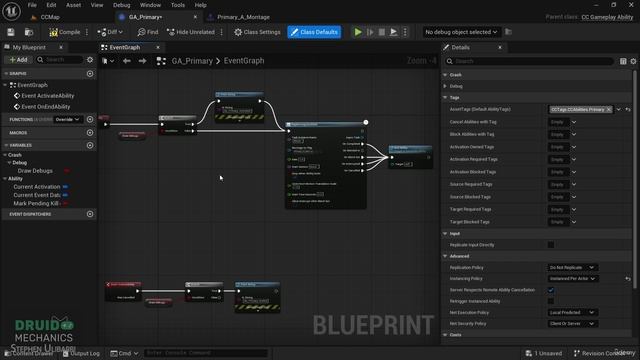Toggle Server Respects Remote Ability Cancellation
Screen dimensions: 640x360
[x=551, y=290]
